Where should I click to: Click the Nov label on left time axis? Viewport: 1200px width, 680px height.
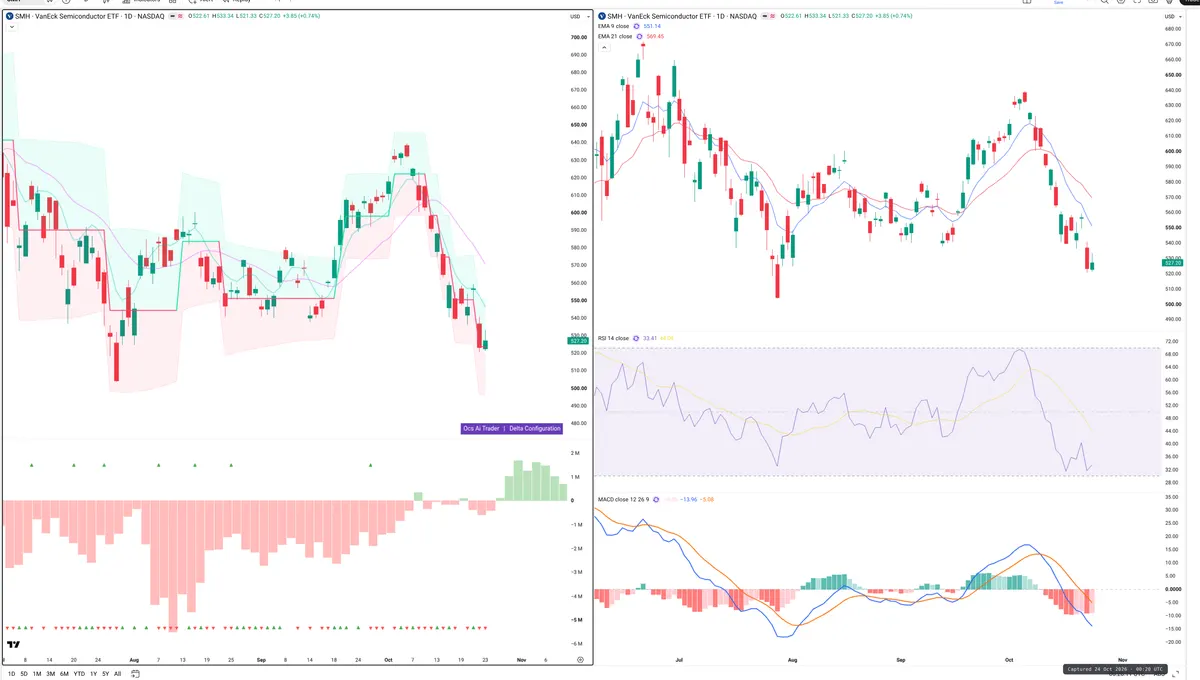[x=521, y=660]
